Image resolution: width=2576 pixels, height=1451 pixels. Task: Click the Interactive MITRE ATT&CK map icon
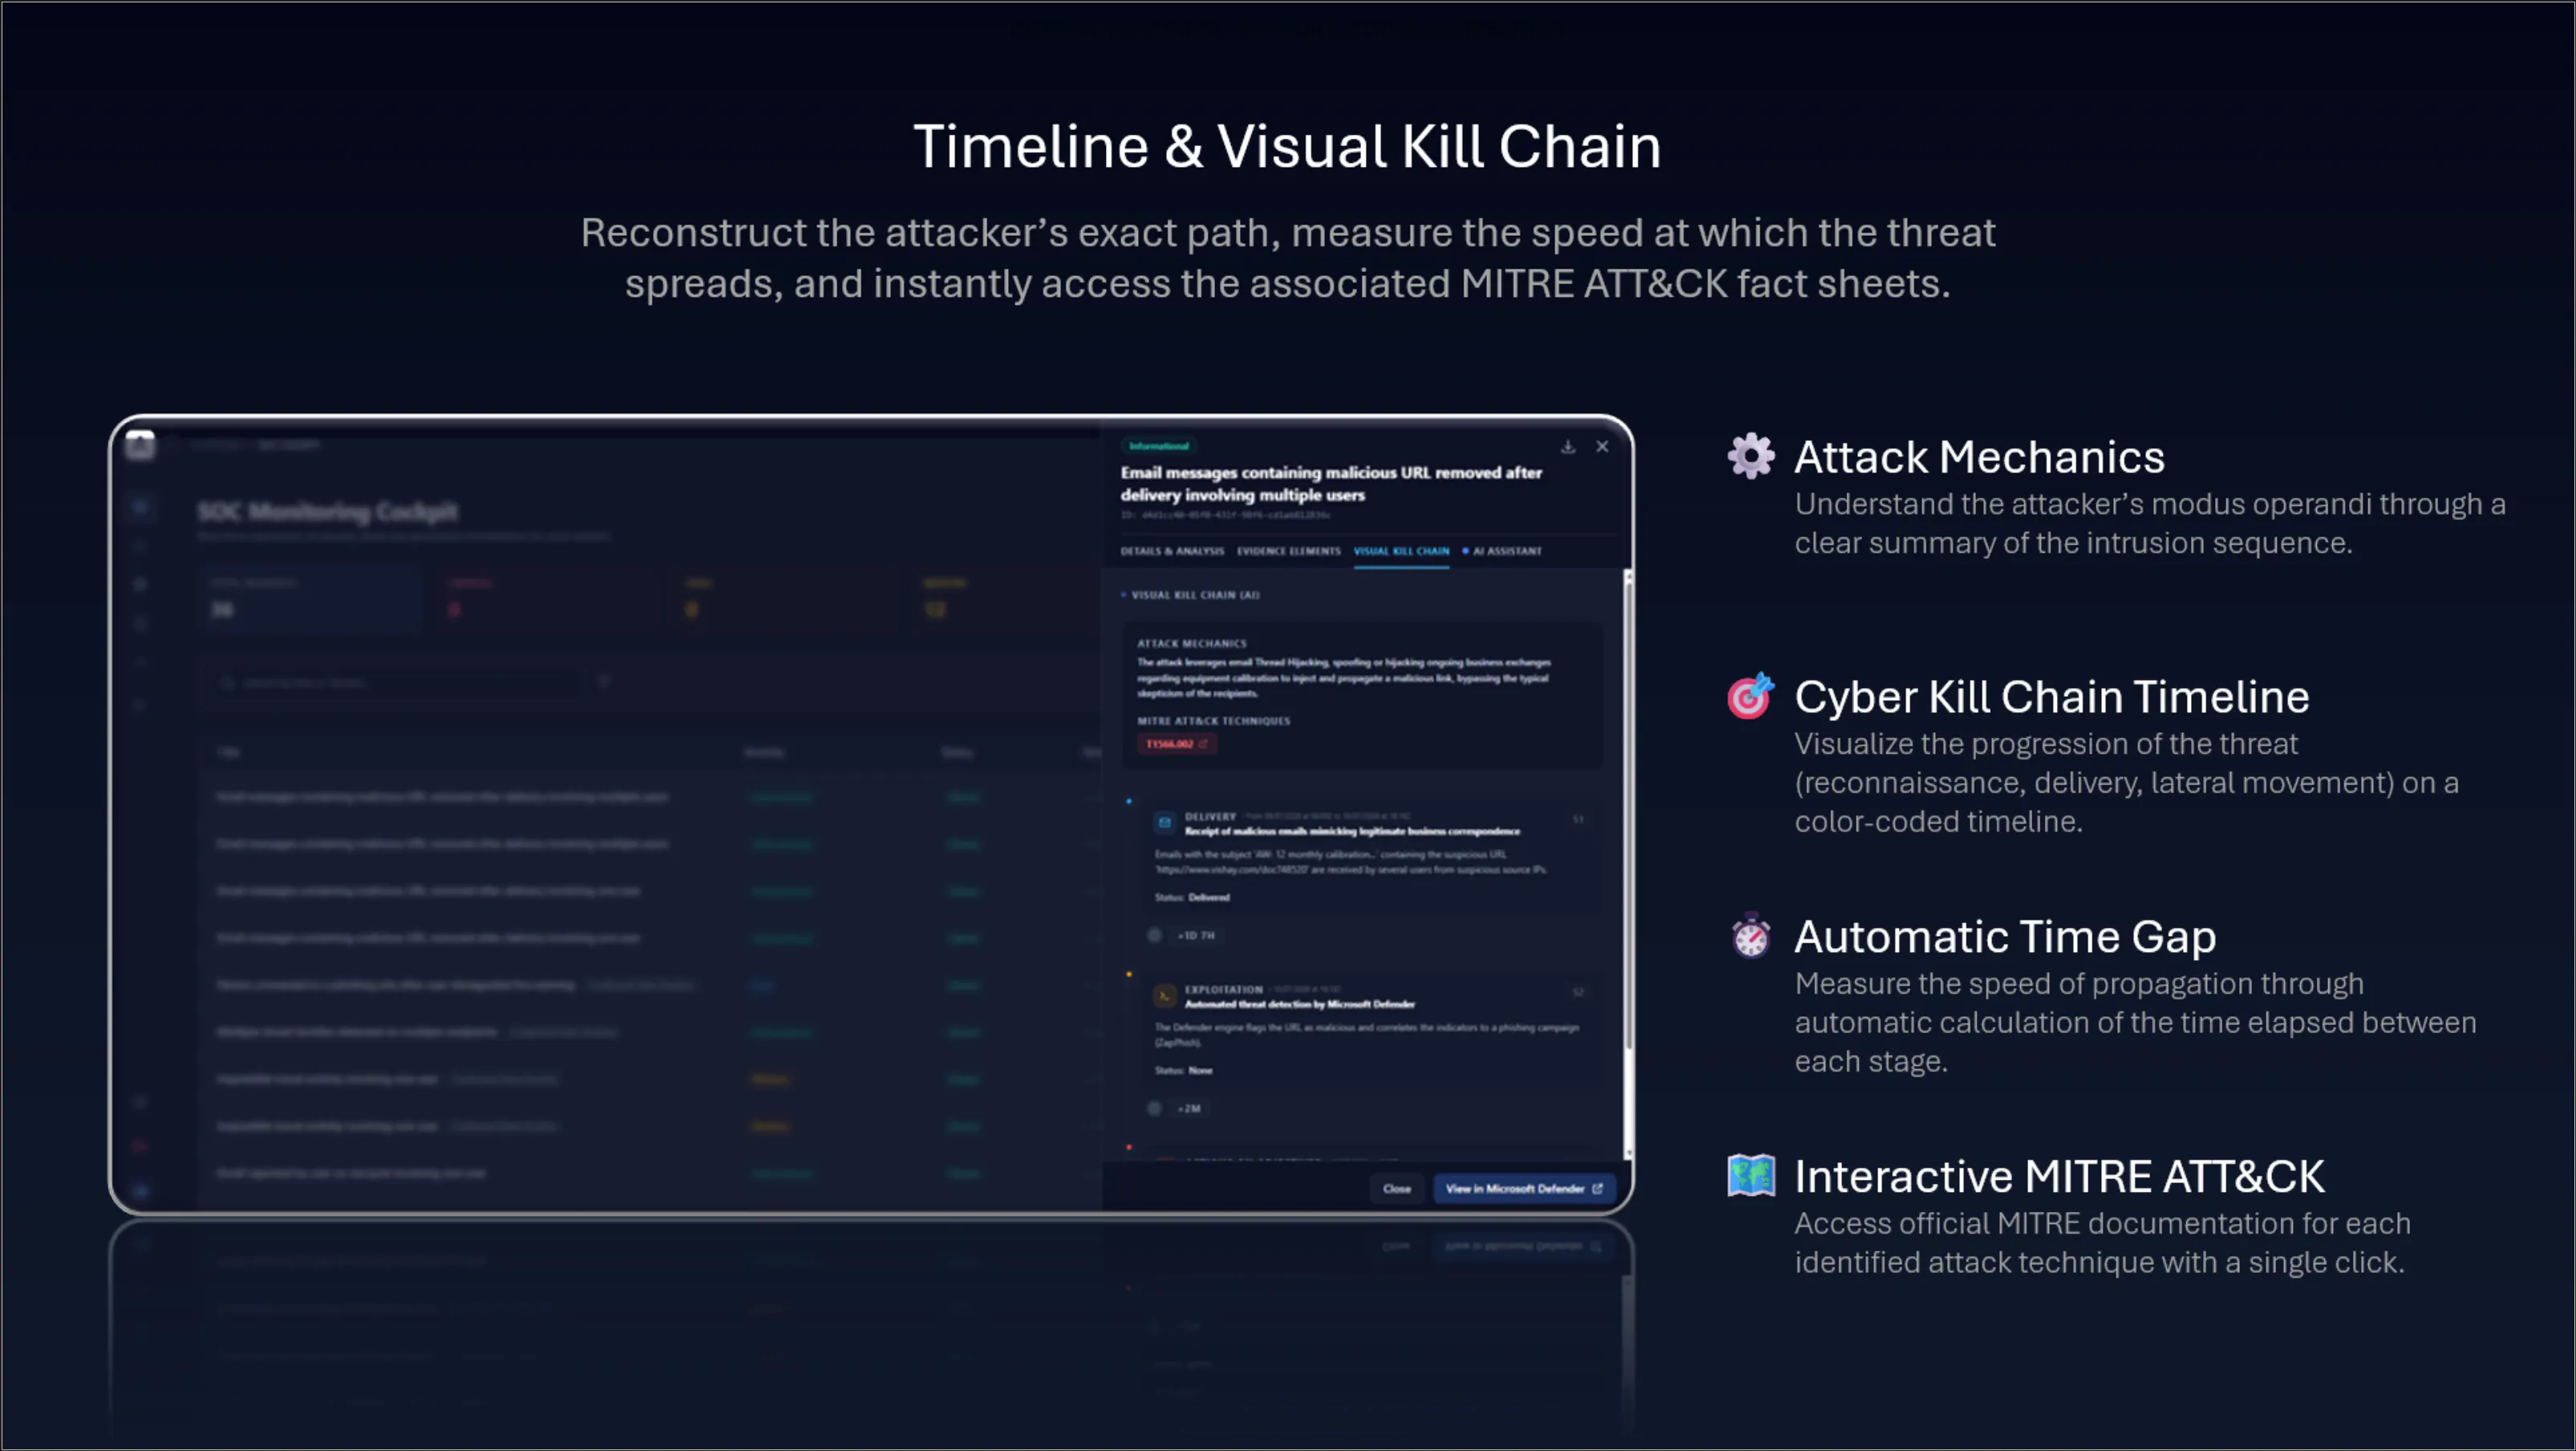pyautogui.click(x=1751, y=1176)
